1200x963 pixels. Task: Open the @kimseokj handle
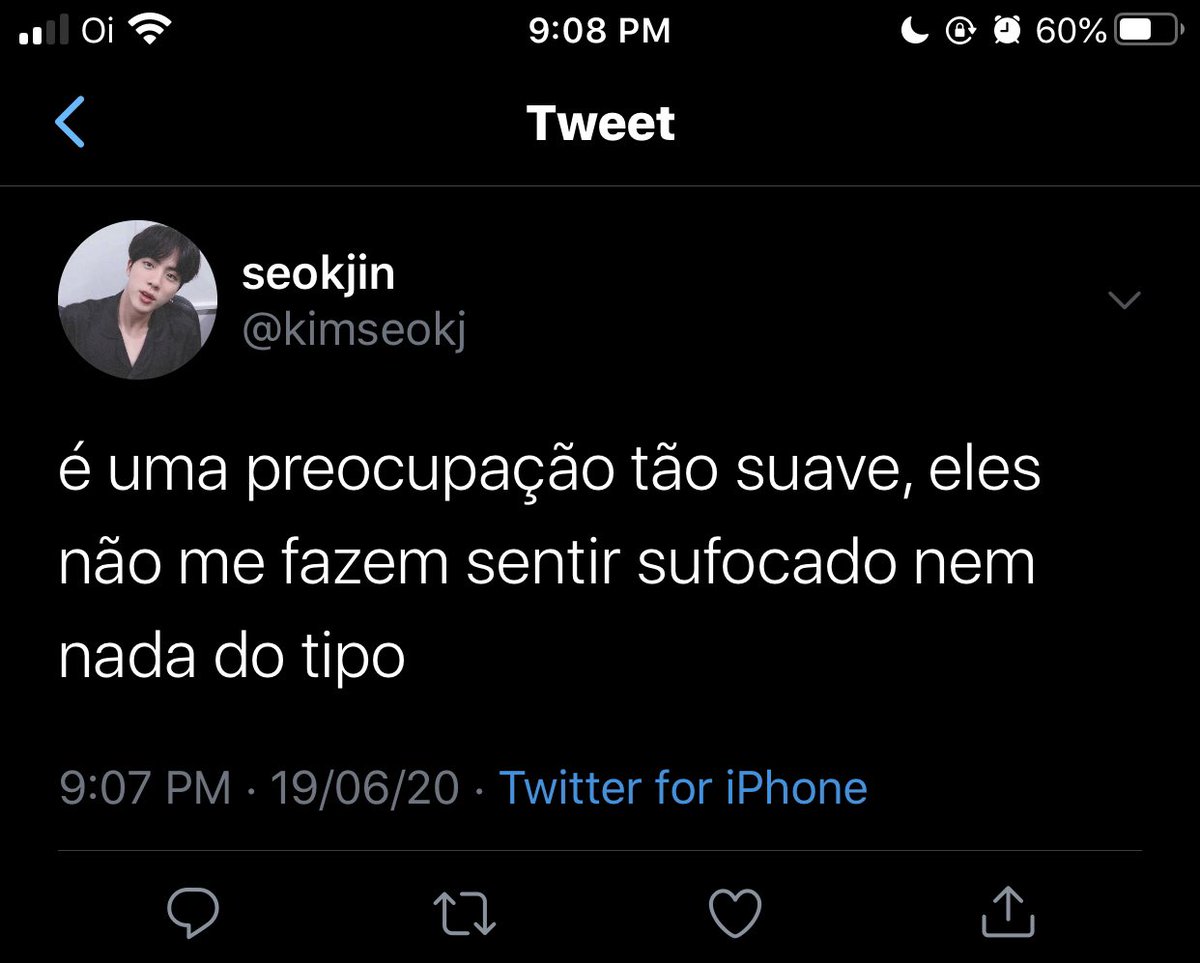[x=354, y=330]
